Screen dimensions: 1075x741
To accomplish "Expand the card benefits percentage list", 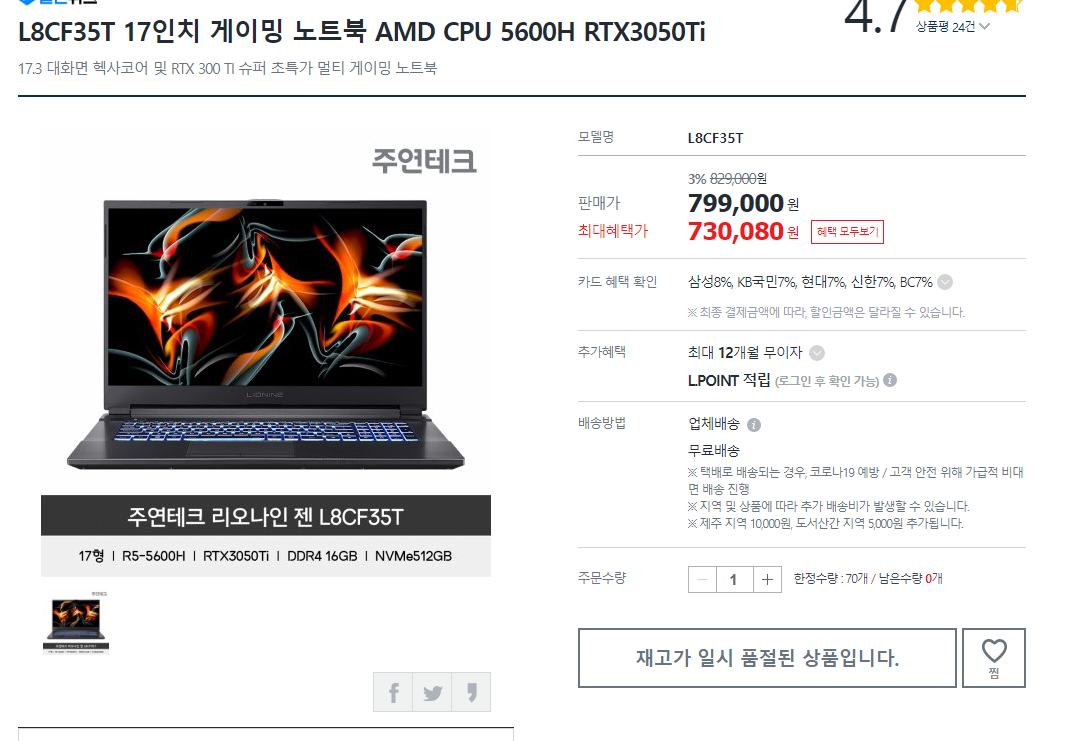I will (x=945, y=282).
